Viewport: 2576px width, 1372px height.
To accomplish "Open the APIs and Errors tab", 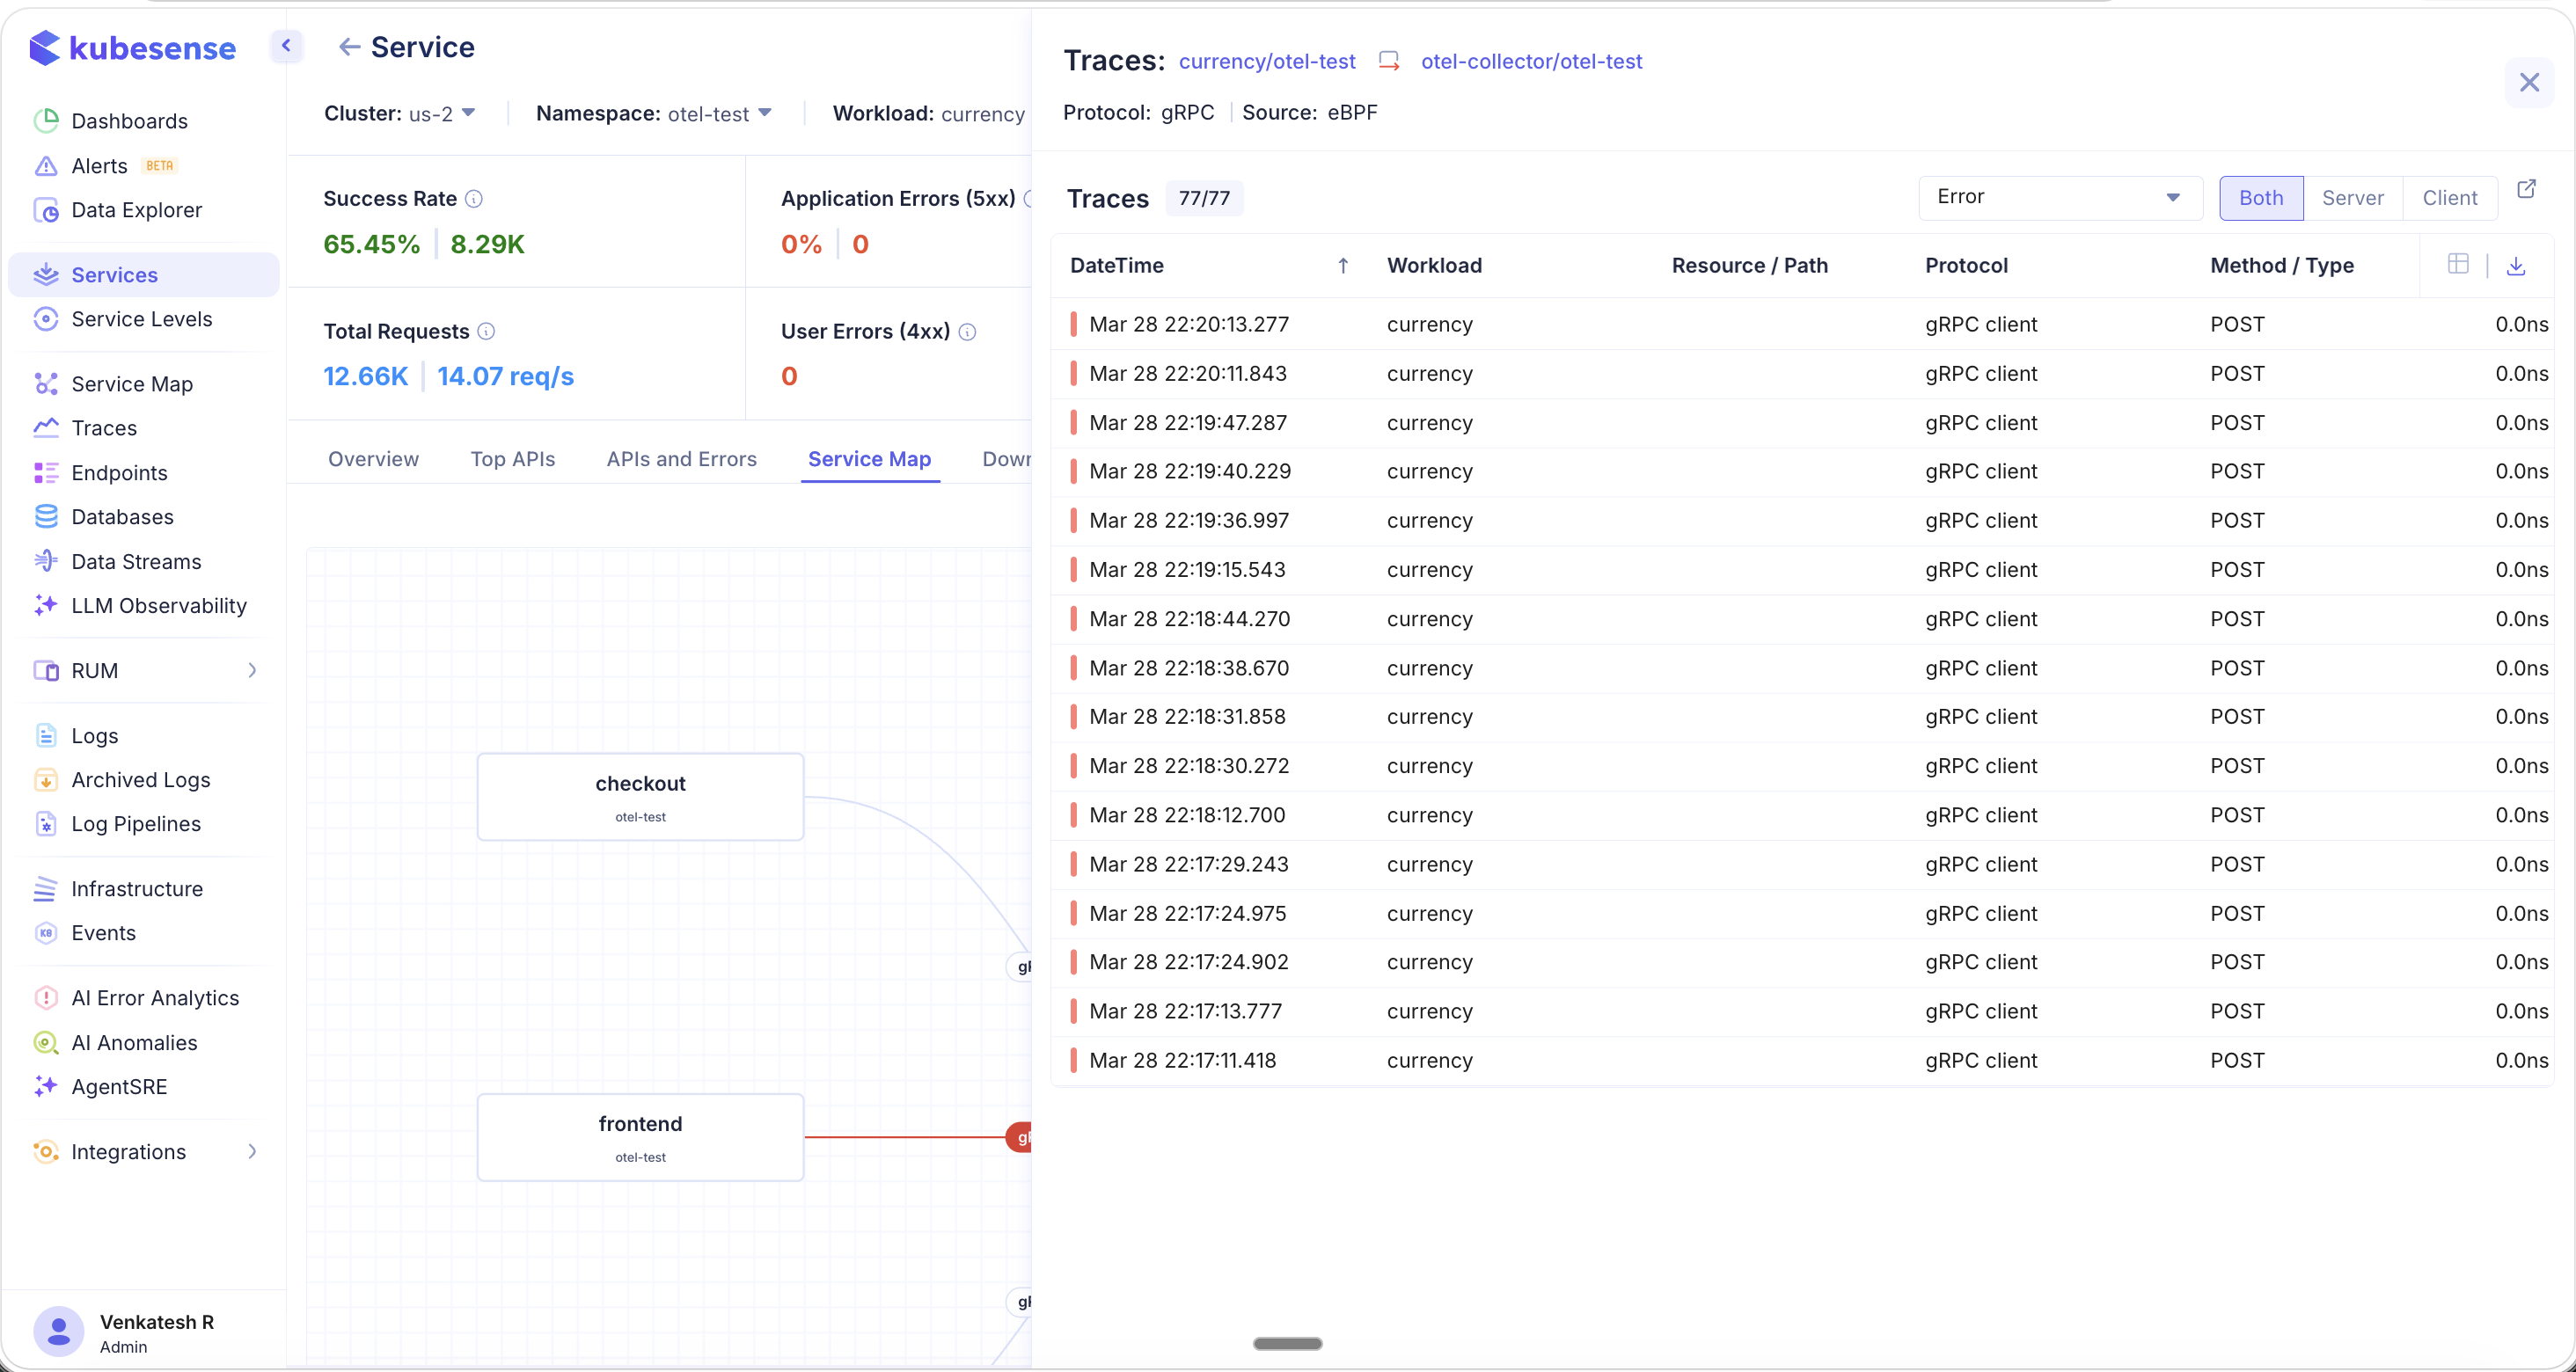I will (681, 458).
